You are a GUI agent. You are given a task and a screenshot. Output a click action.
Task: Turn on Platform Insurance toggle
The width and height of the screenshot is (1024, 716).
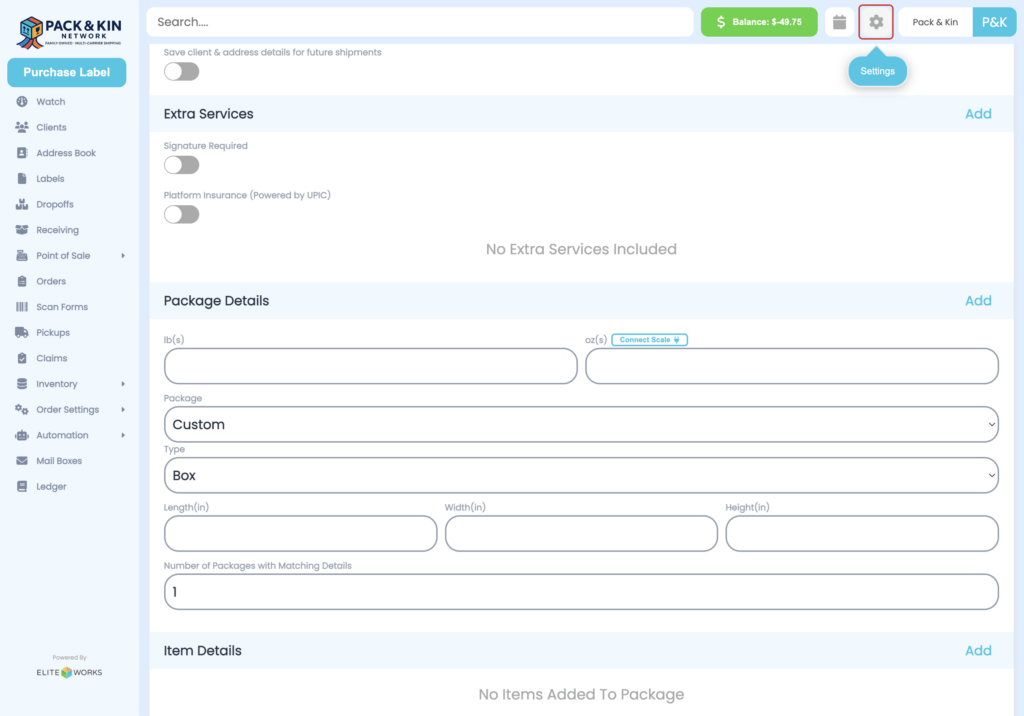point(181,214)
